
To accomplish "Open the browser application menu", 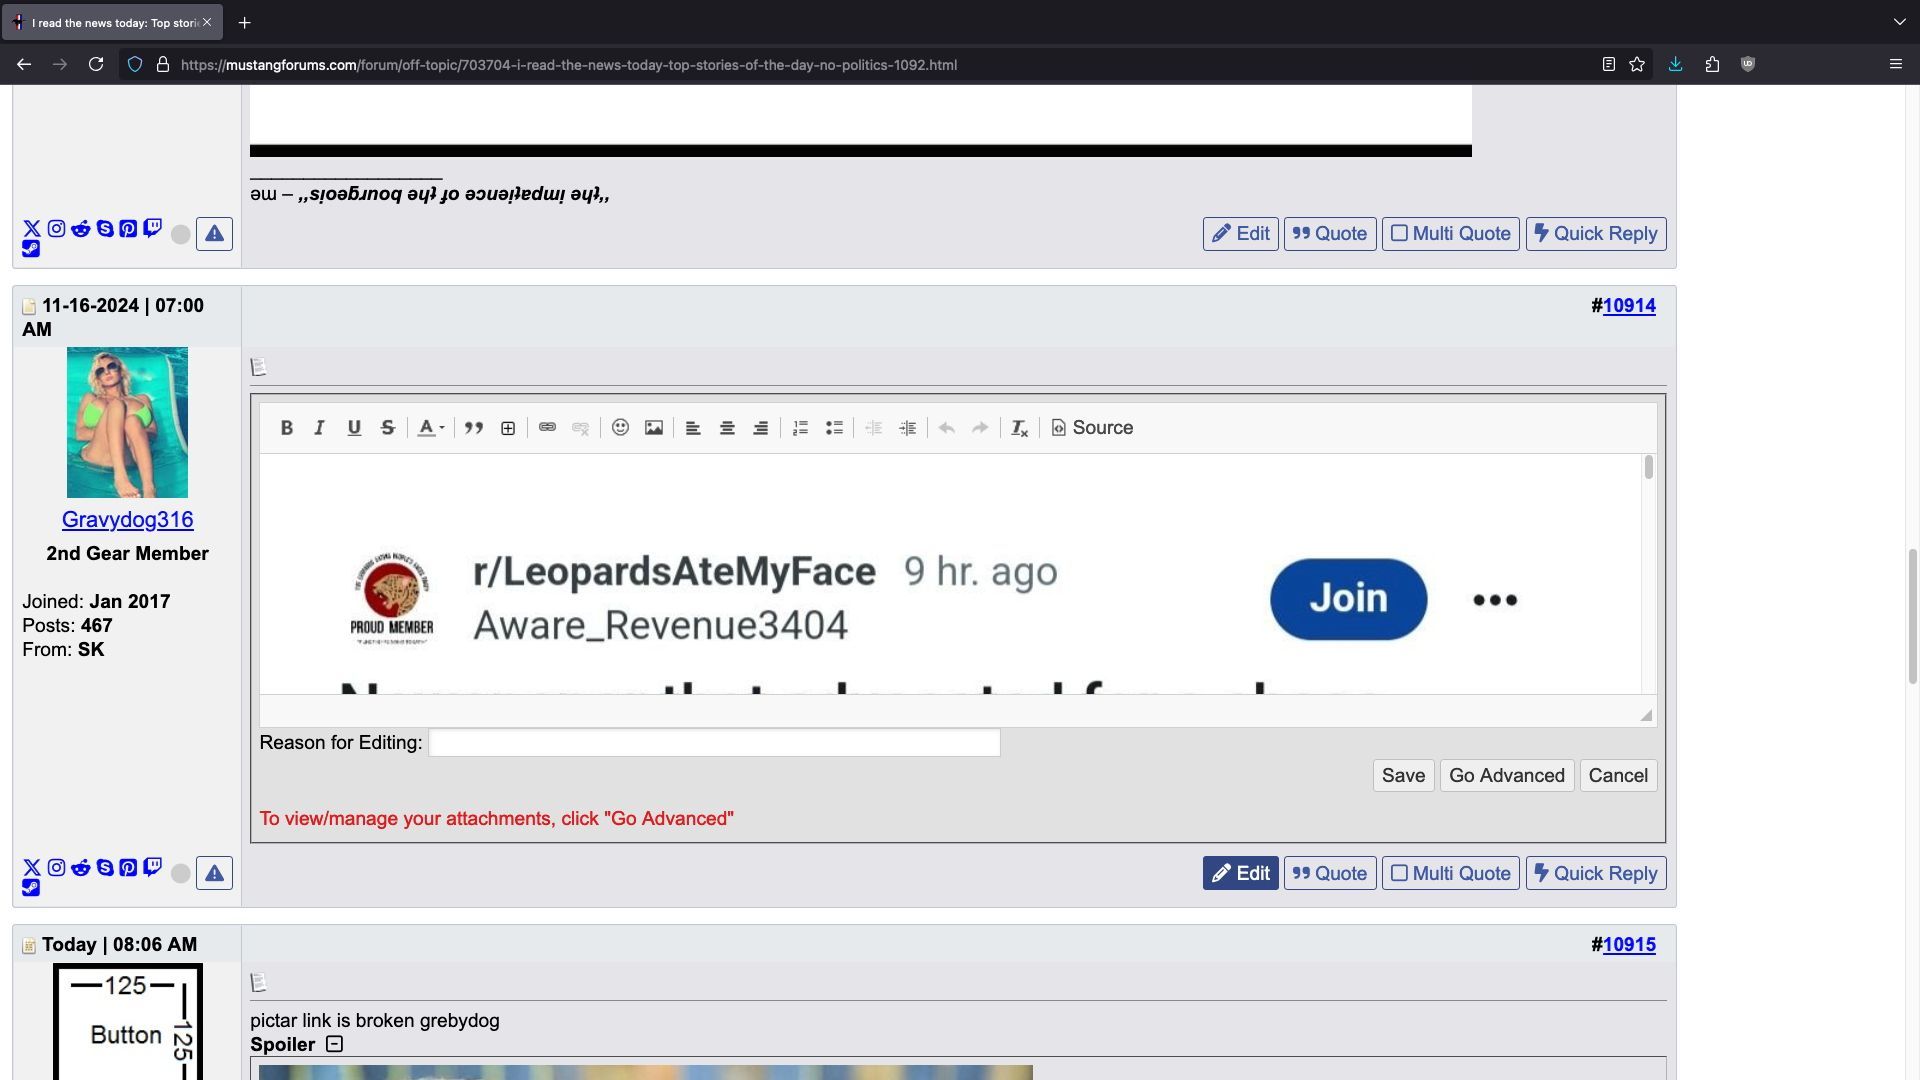I will [x=1895, y=64].
